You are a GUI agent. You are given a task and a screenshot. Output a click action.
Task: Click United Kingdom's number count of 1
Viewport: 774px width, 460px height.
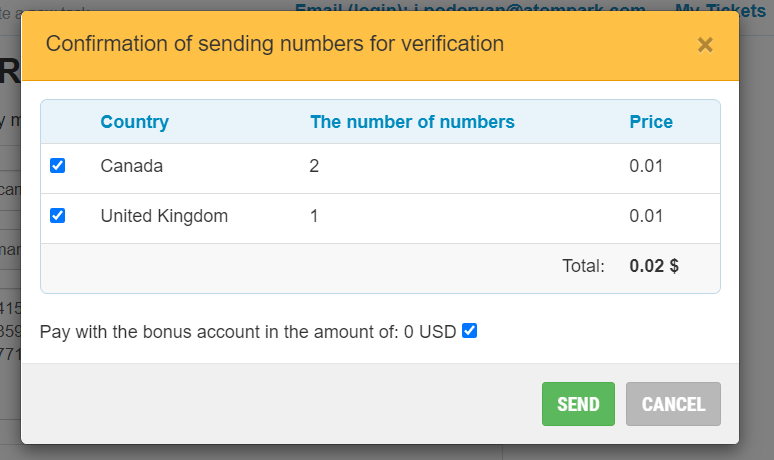314,215
